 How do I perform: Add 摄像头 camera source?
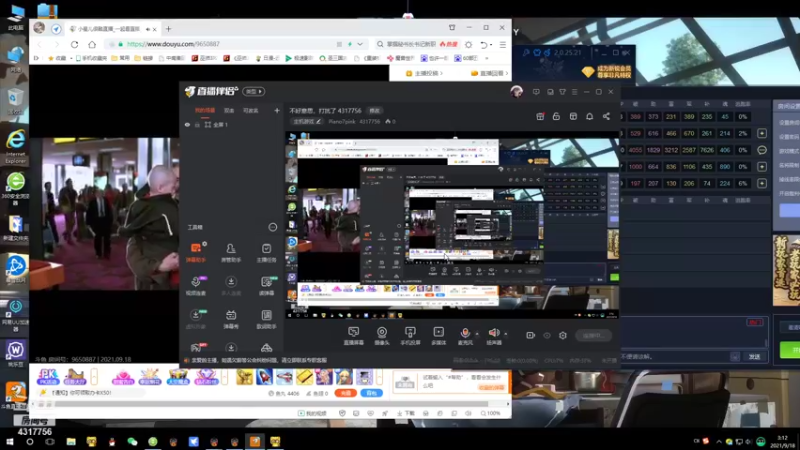[382, 336]
